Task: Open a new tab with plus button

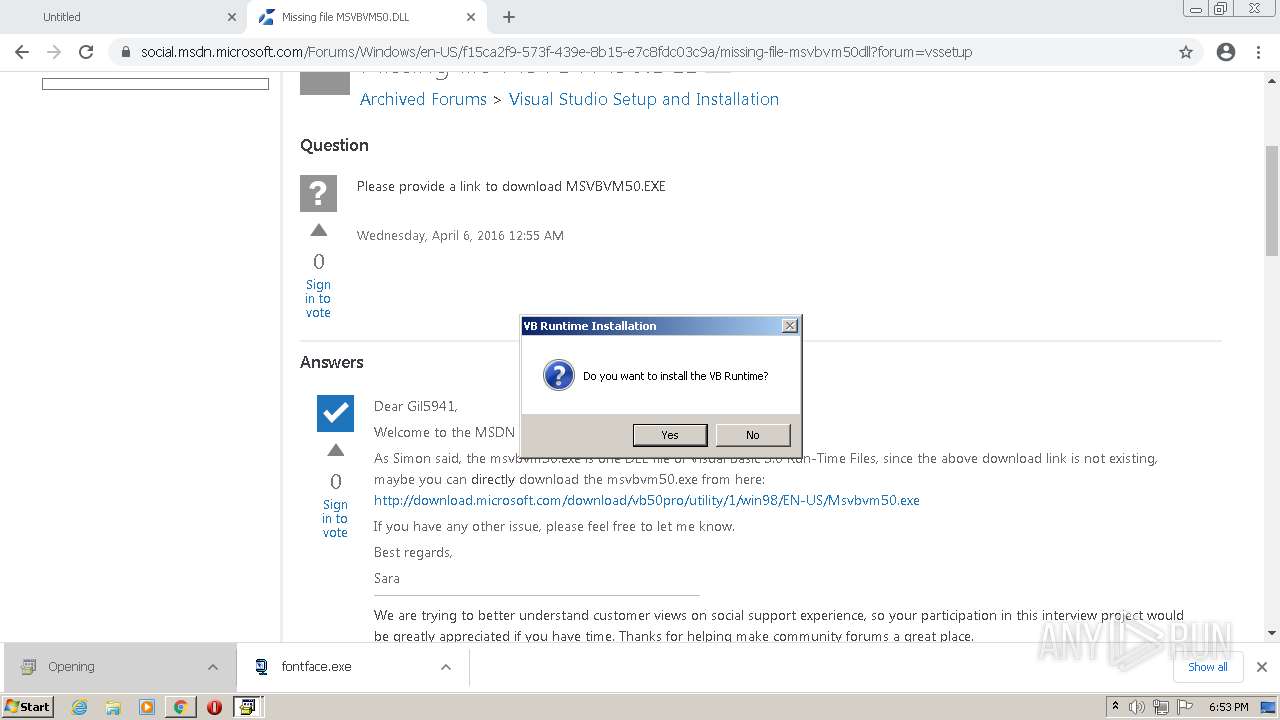Action: pos(508,17)
